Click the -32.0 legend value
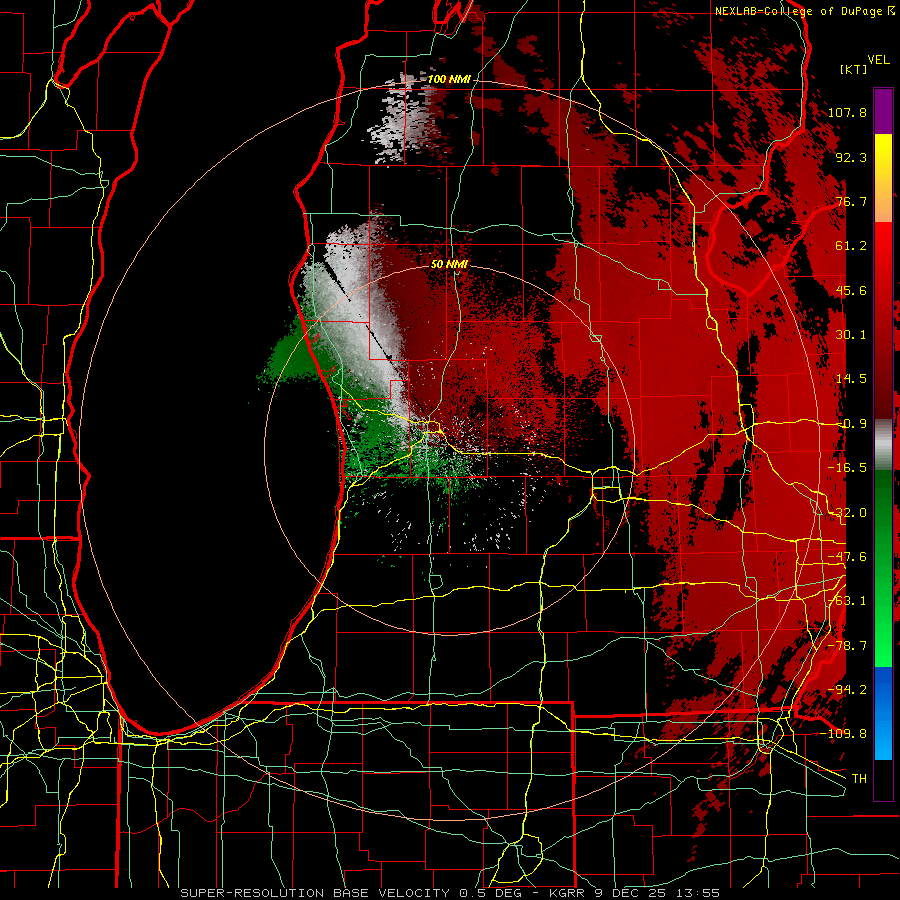Screen dimensions: 900x900 pyautogui.click(x=847, y=513)
